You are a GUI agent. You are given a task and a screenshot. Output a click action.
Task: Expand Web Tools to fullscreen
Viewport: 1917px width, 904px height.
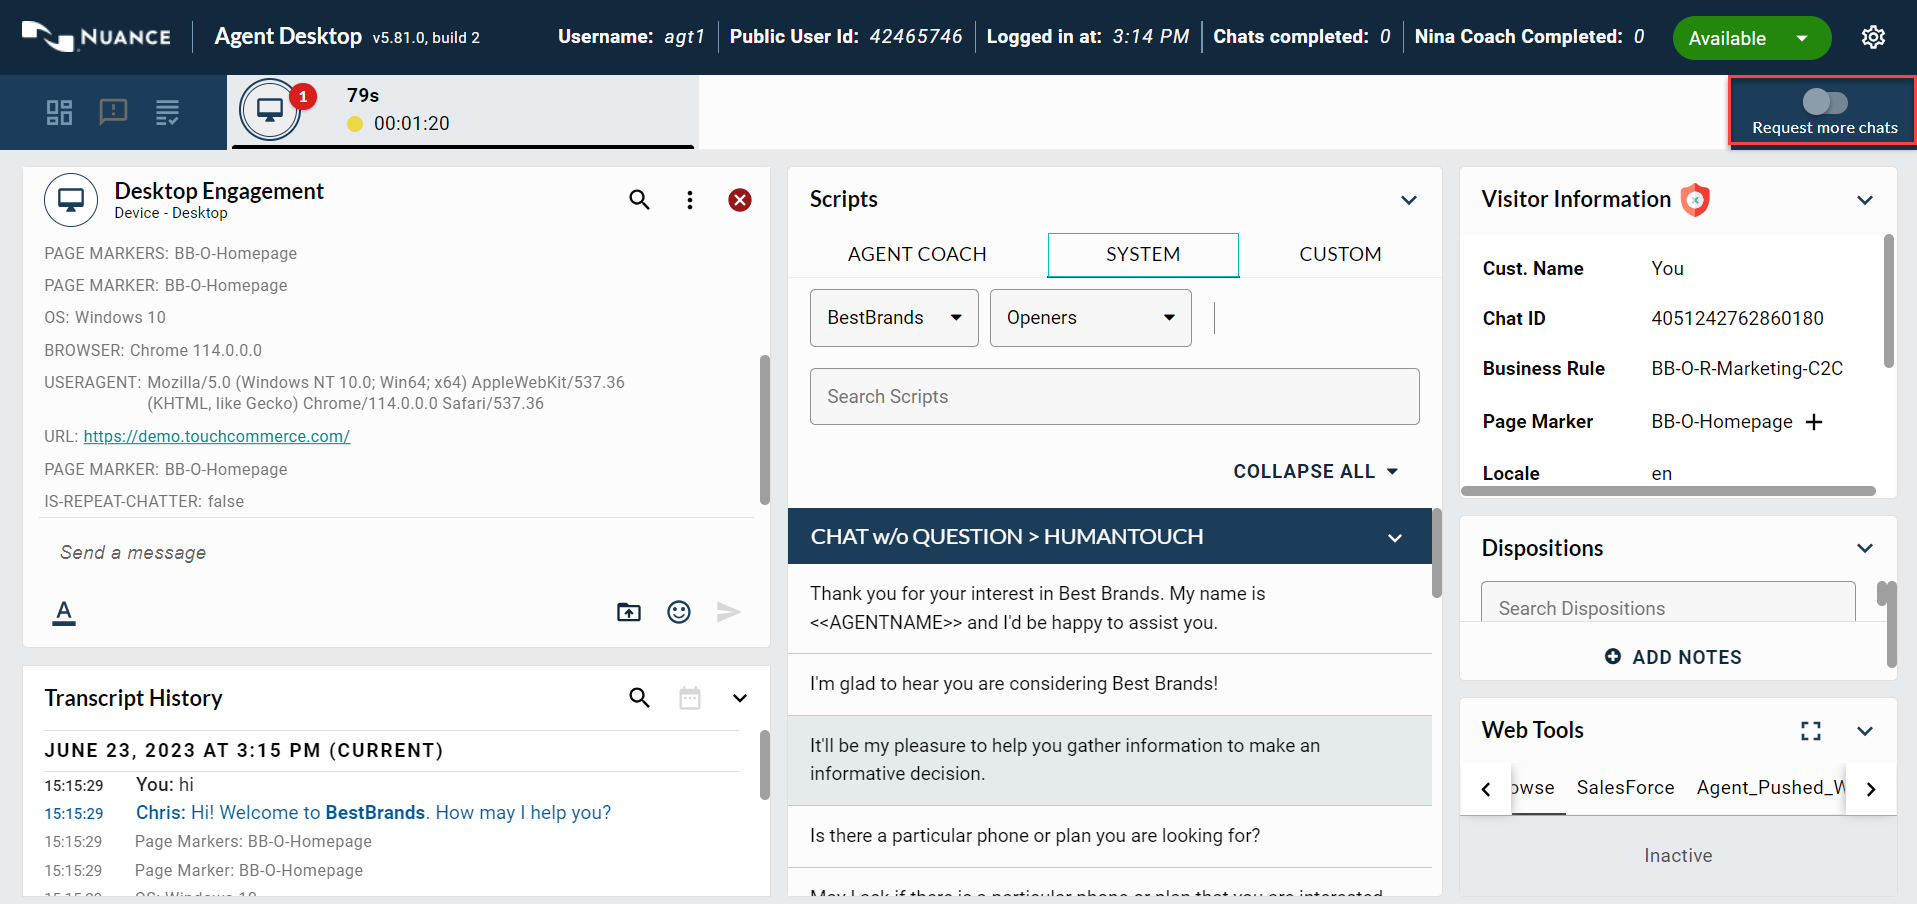coord(1810,731)
